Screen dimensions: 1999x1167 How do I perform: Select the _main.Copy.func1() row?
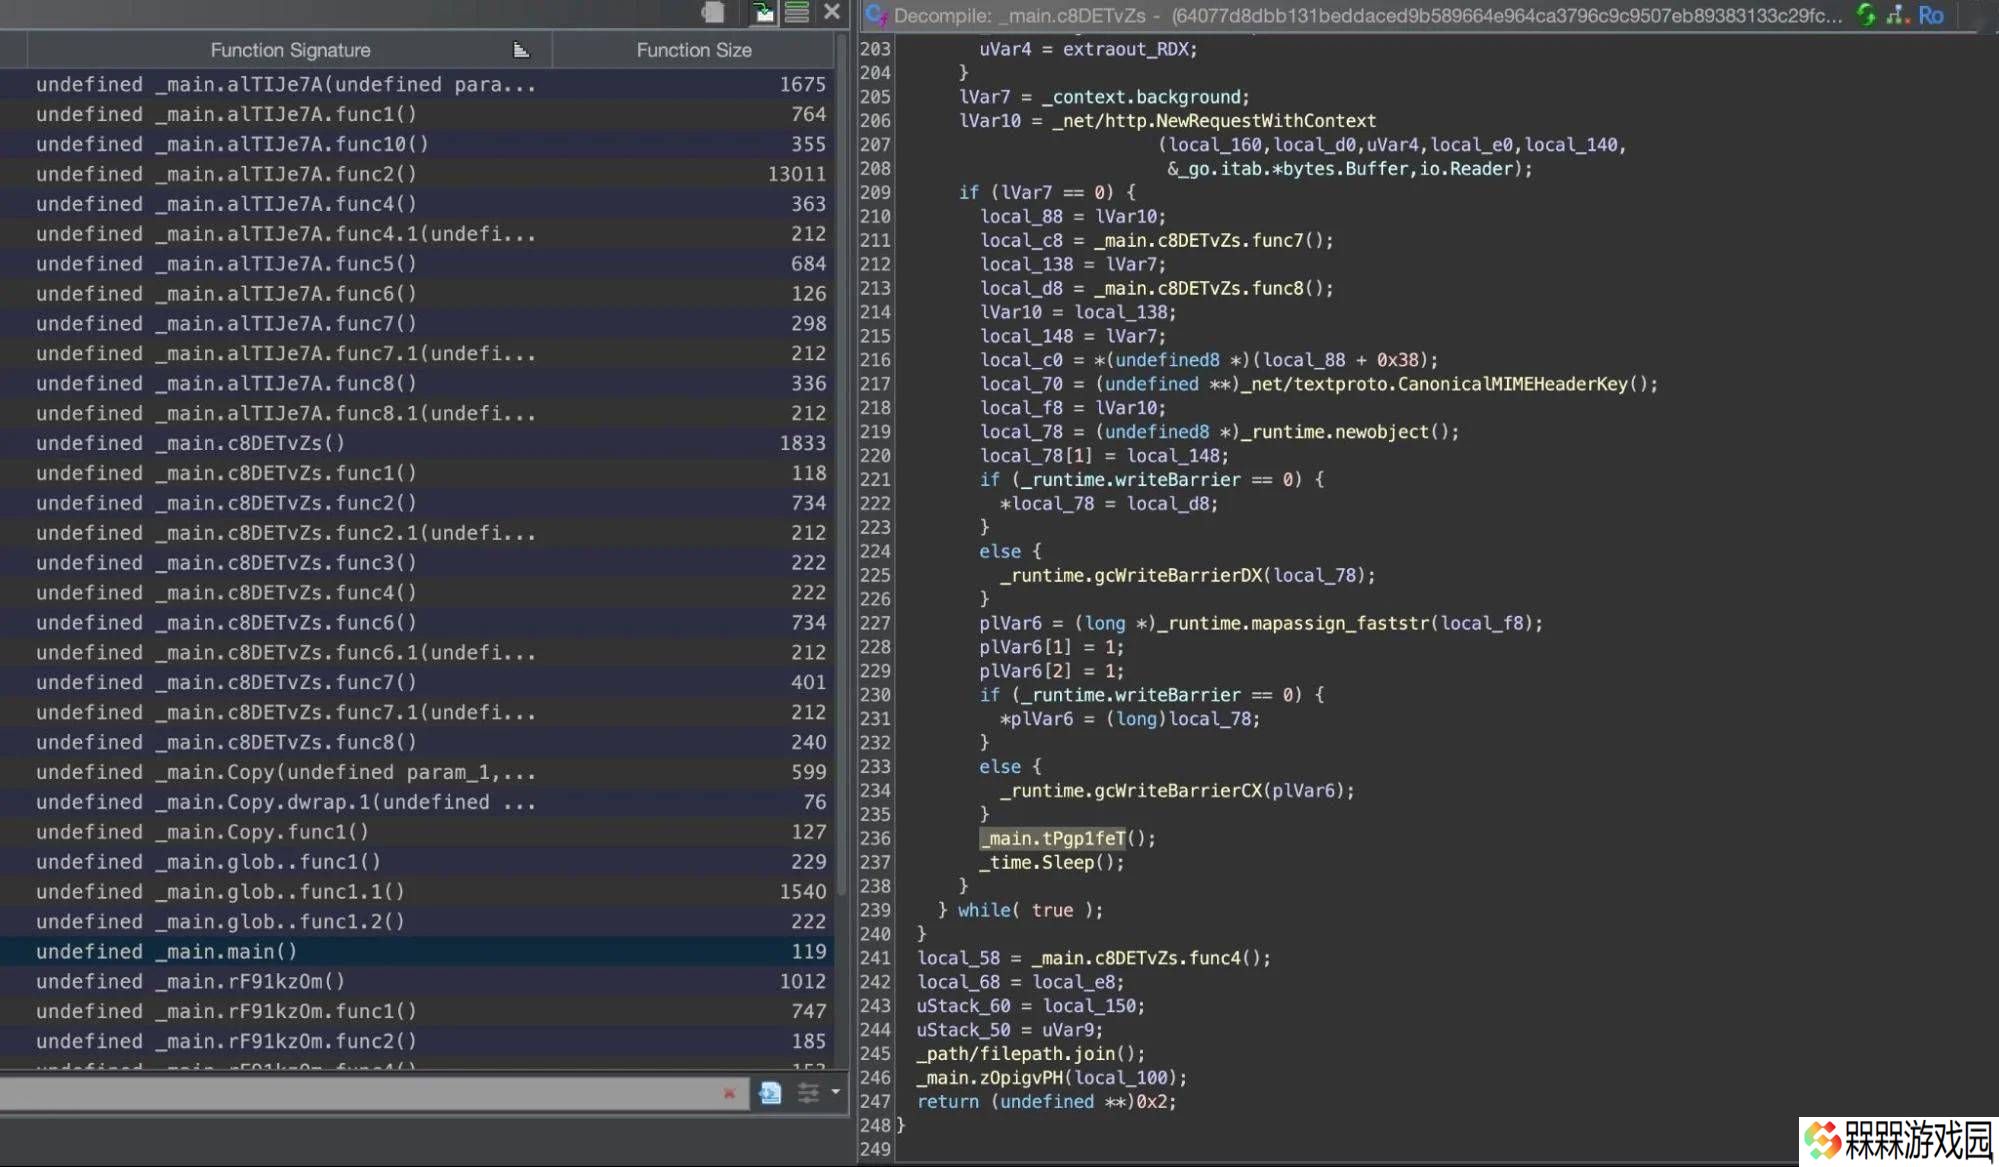pos(417,831)
